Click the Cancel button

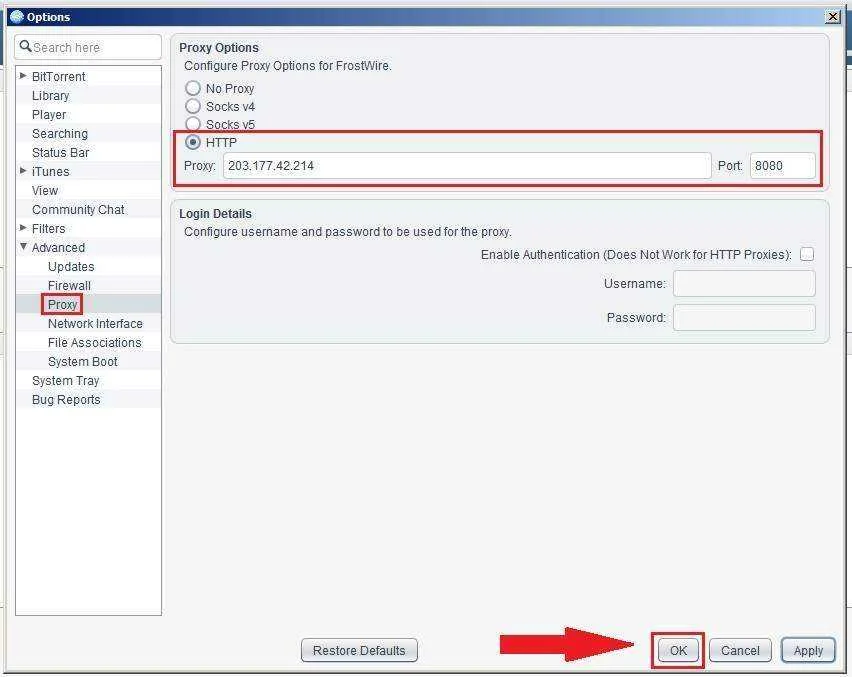click(x=740, y=650)
